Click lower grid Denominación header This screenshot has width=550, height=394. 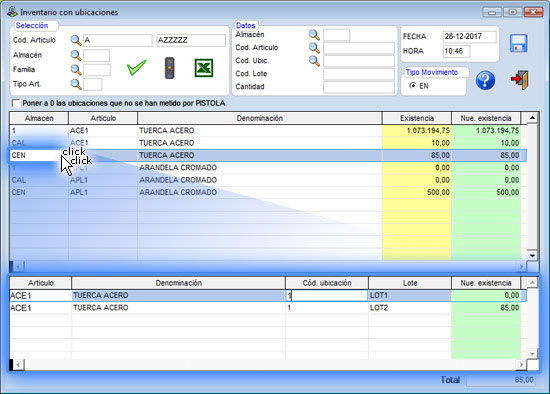(x=179, y=283)
